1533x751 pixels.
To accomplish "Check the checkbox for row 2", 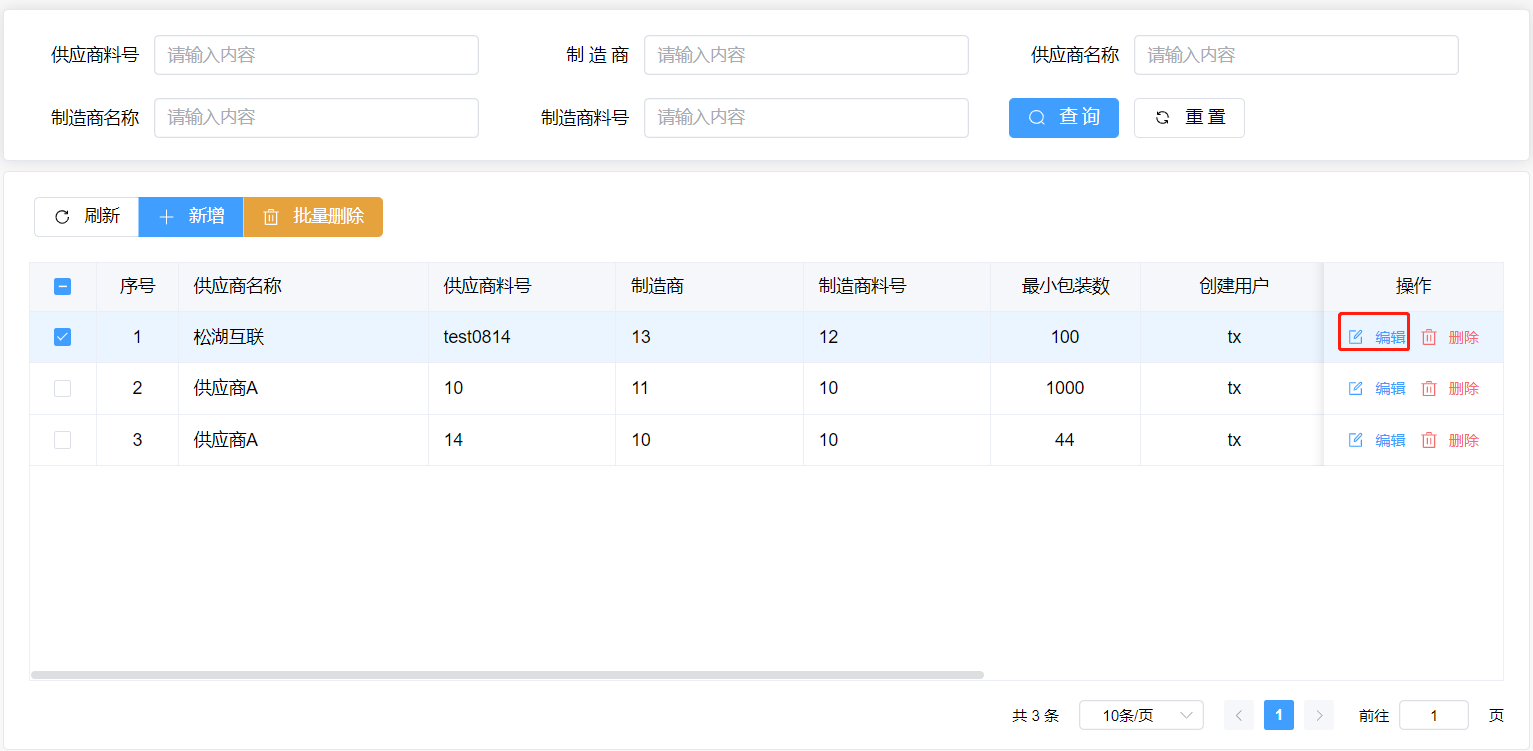I will click(62, 388).
